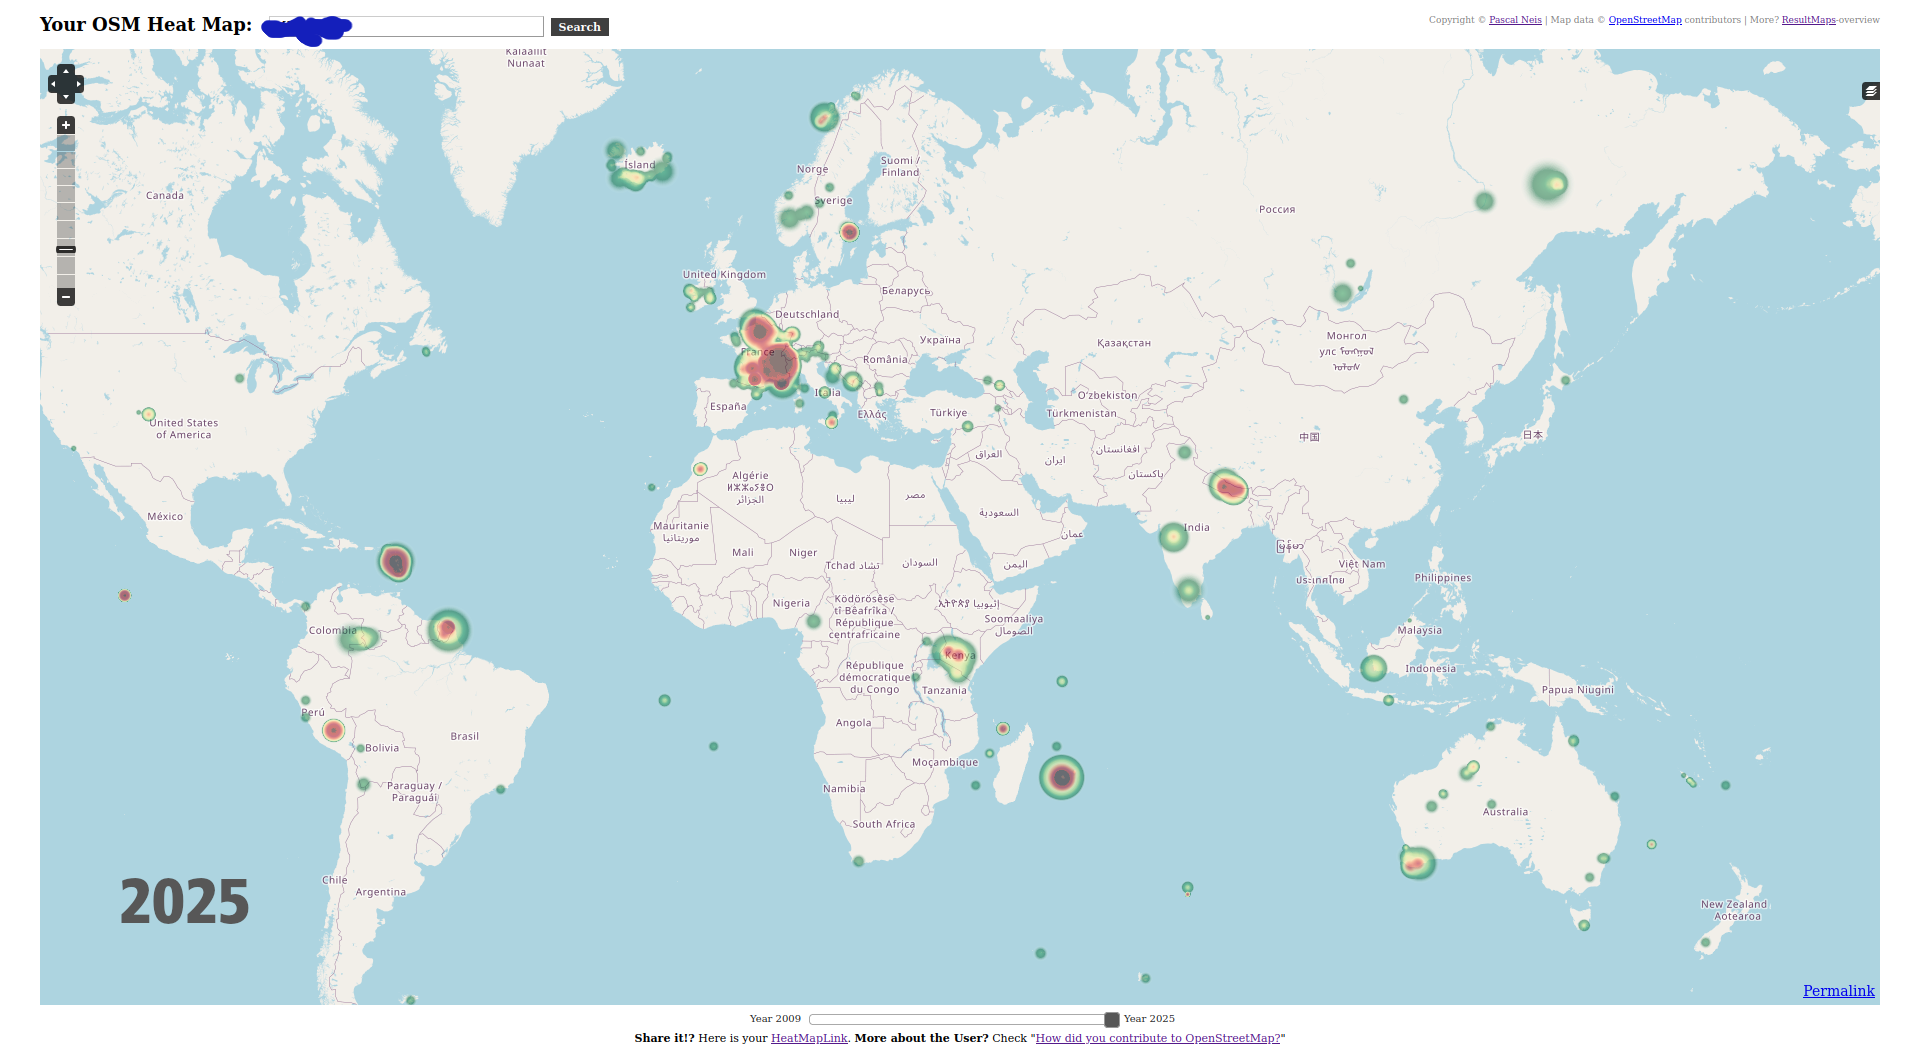1918x1054 pixels.
Task: Click the zoom bar slider handle
Action: click(66, 249)
